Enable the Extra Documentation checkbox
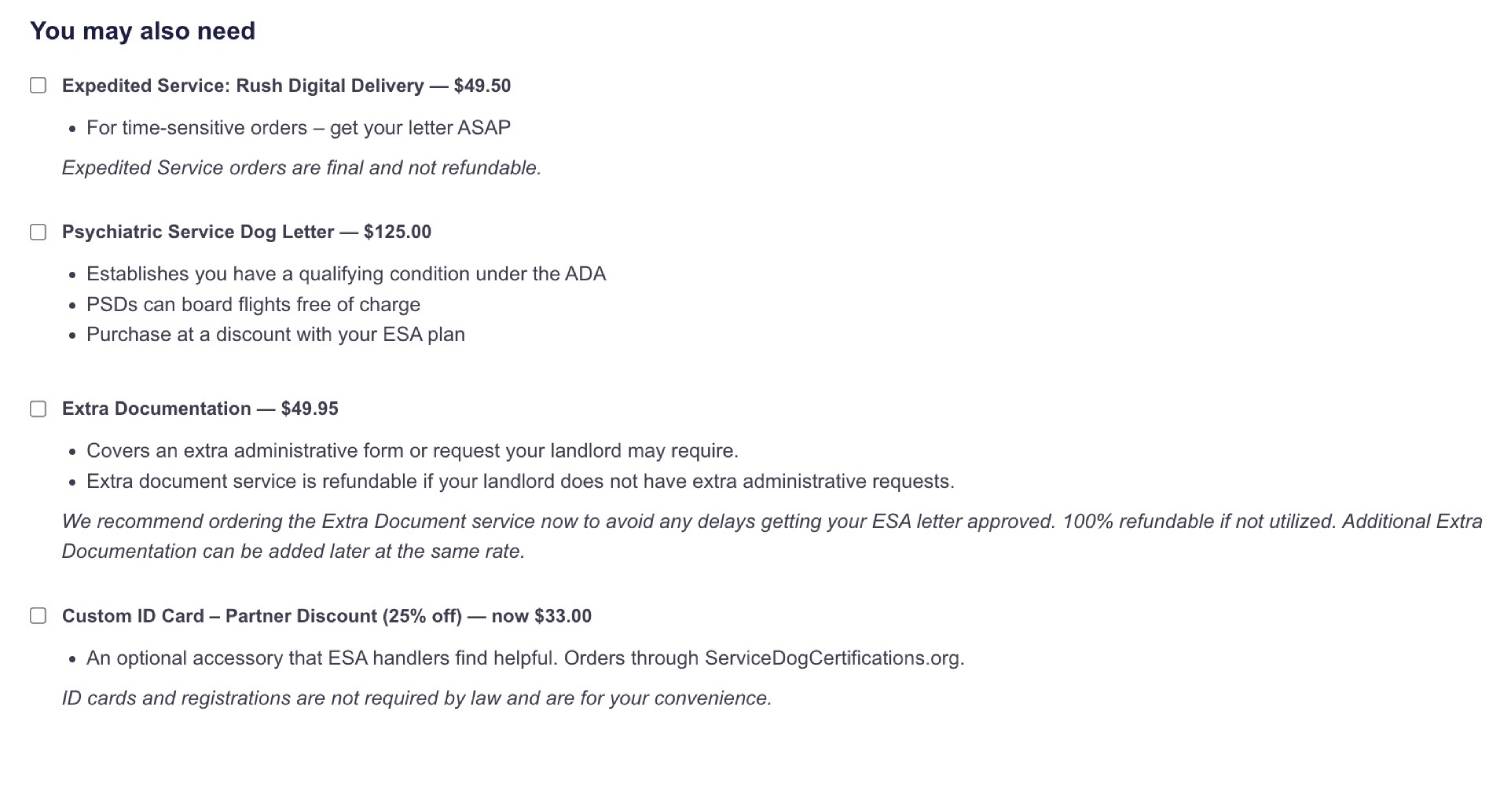Viewport: 1500px width, 792px height. click(x=38, y=409)
